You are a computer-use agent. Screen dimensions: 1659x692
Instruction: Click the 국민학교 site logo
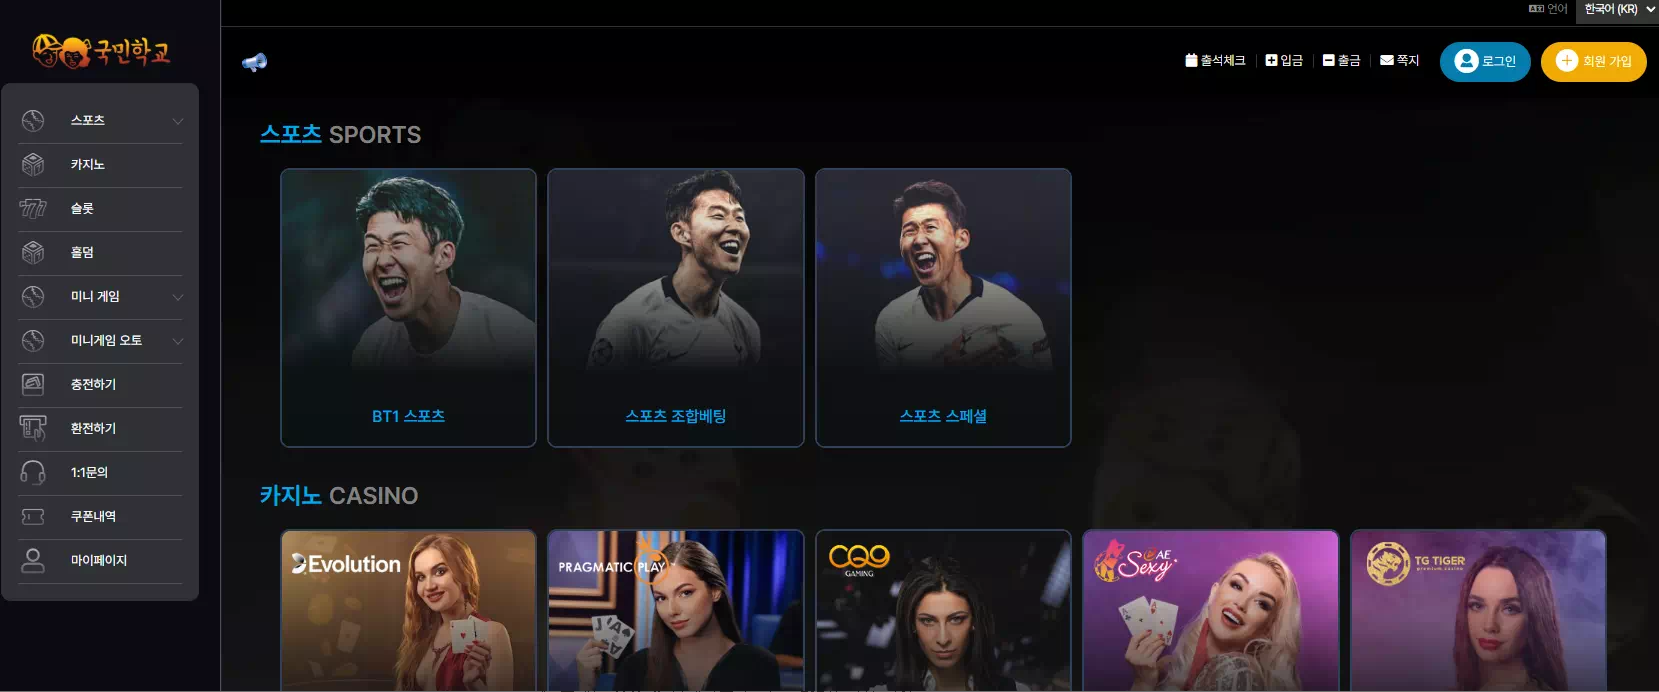pos(101,50)
